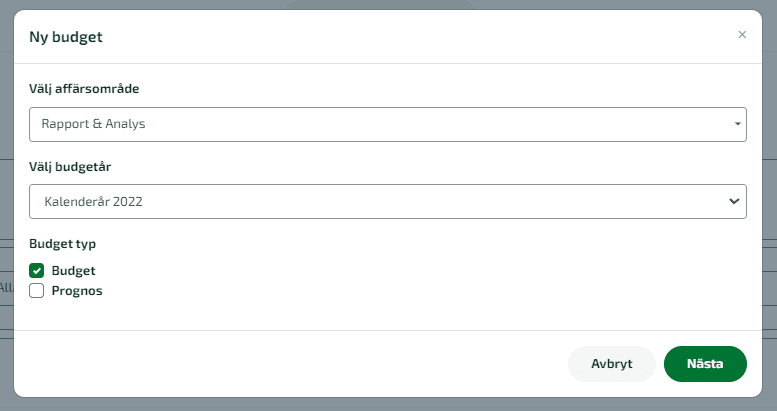Click the small arrow in Rapport & Analys dropdown
777x411 pixels.
pyautogui.click(x=737, y=124)
